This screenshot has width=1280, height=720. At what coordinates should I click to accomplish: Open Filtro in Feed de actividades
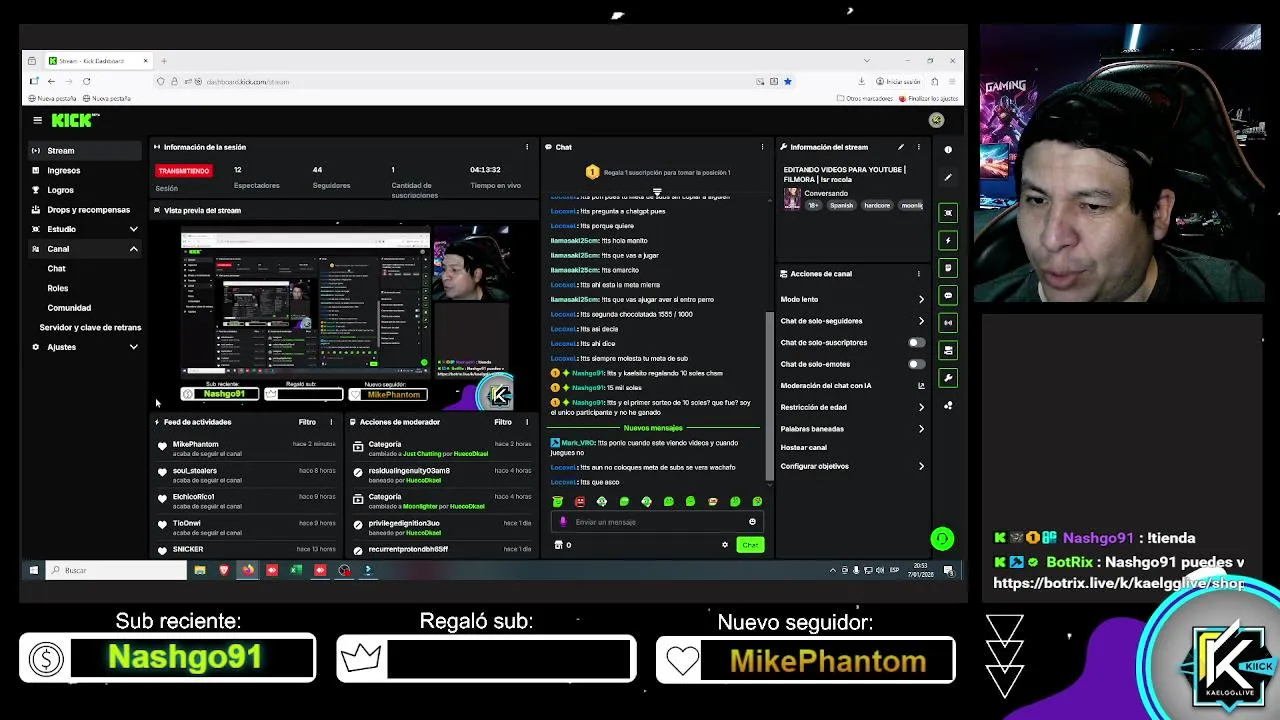click(307, 422)
